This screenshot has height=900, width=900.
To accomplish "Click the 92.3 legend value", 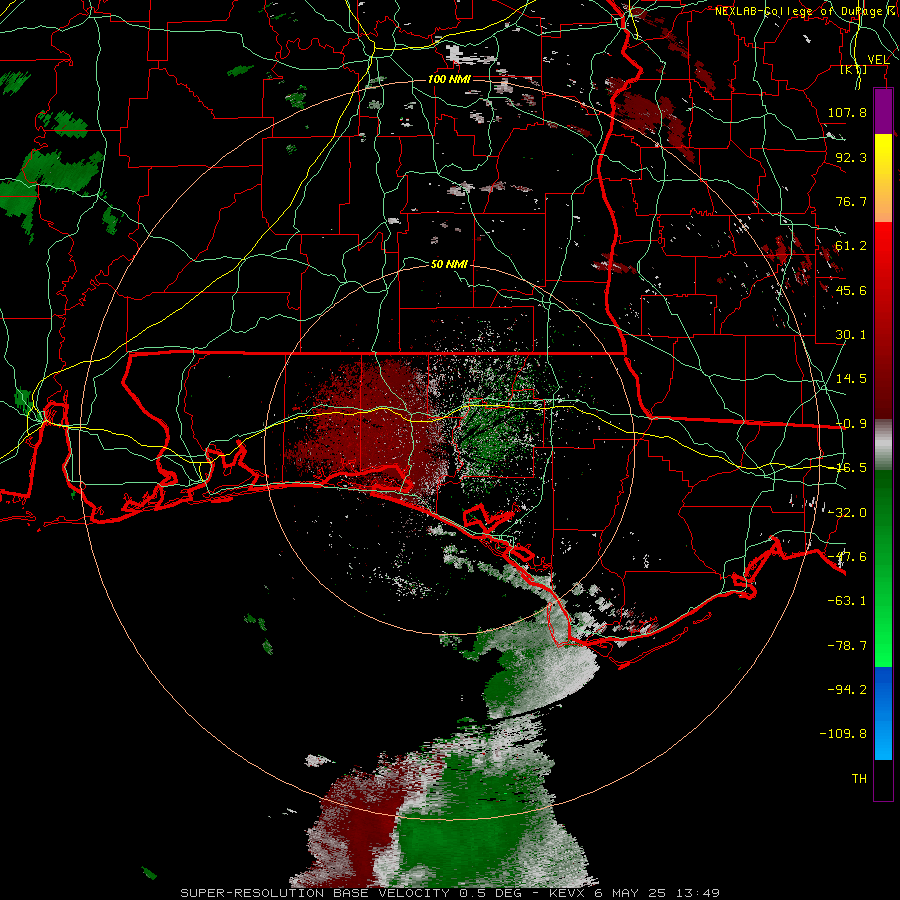I will click(851, 157).
